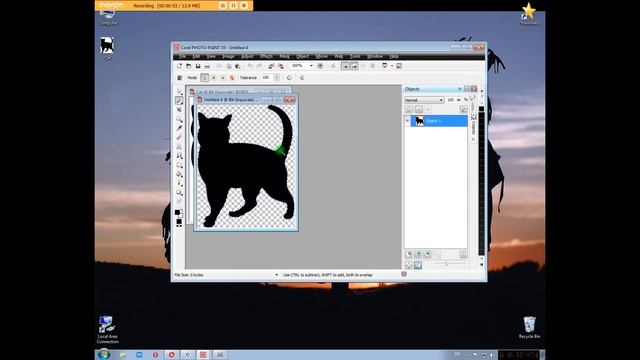
Task: Open the Adjust menu
Action: point(247,56)
